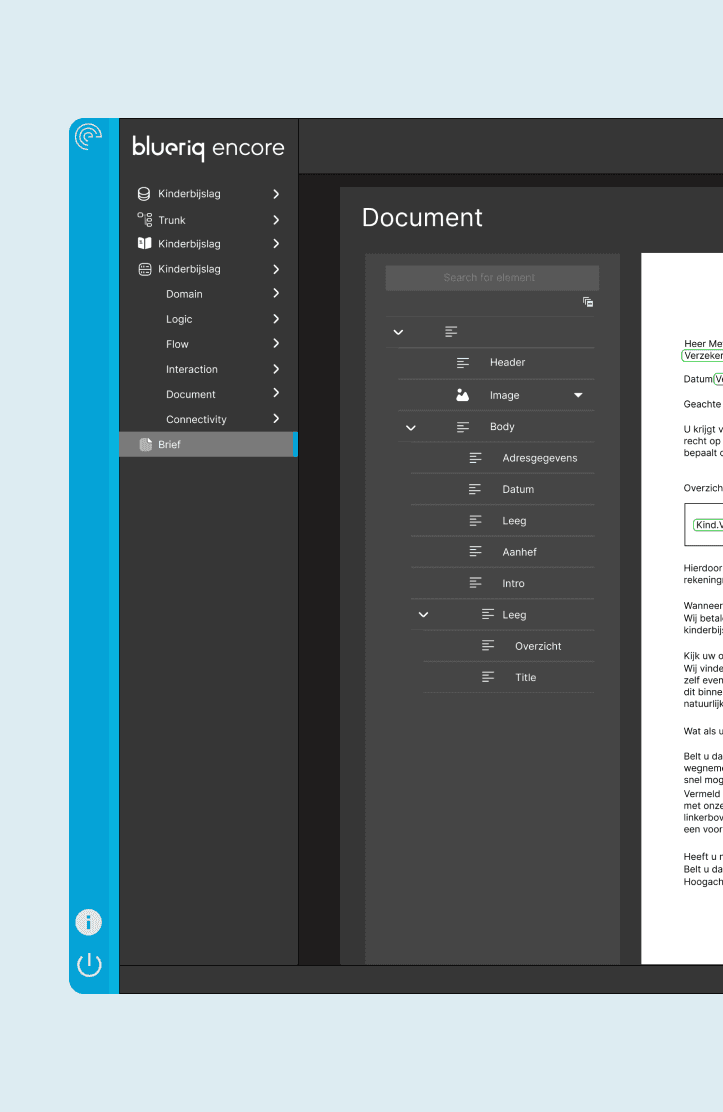Click the text-lines icon beside Header
This screenshot has height=1112, width=723.
click(462, 362)
